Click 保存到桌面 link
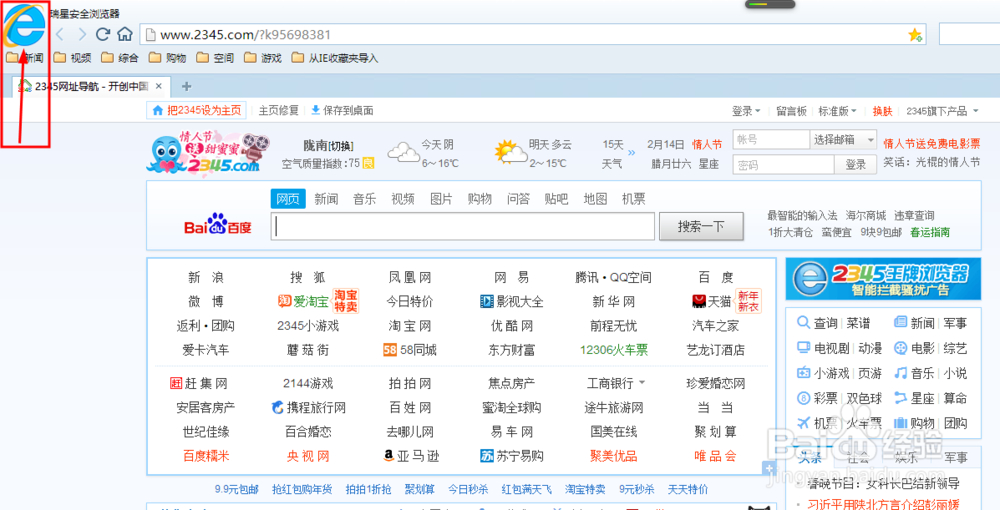Screen dimensions: 1000x510 (342, 110)
